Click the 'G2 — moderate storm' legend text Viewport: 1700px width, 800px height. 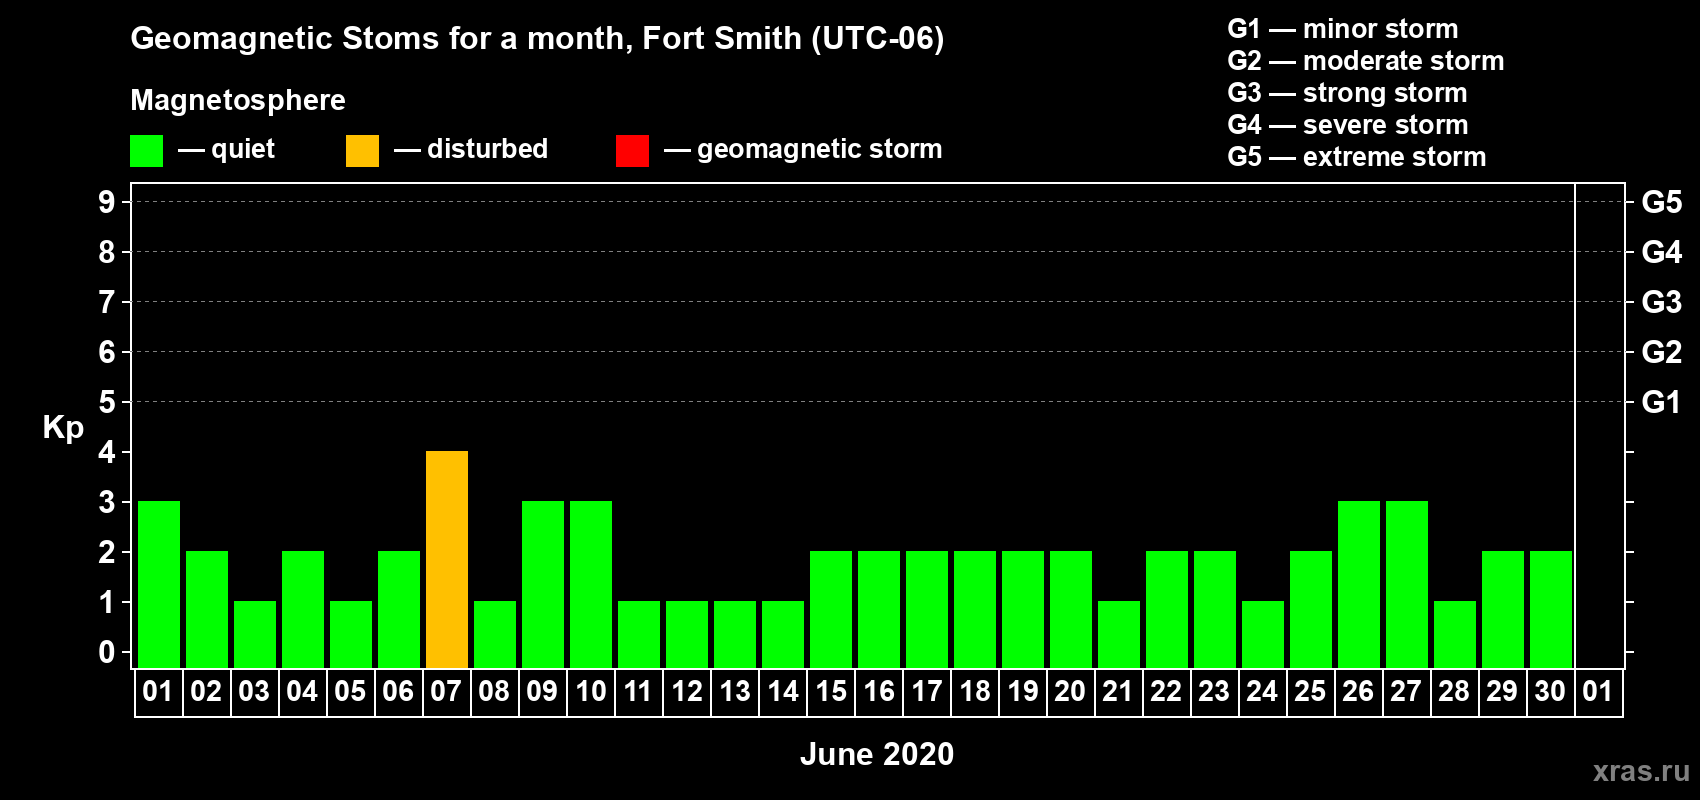click(1366, 61)
